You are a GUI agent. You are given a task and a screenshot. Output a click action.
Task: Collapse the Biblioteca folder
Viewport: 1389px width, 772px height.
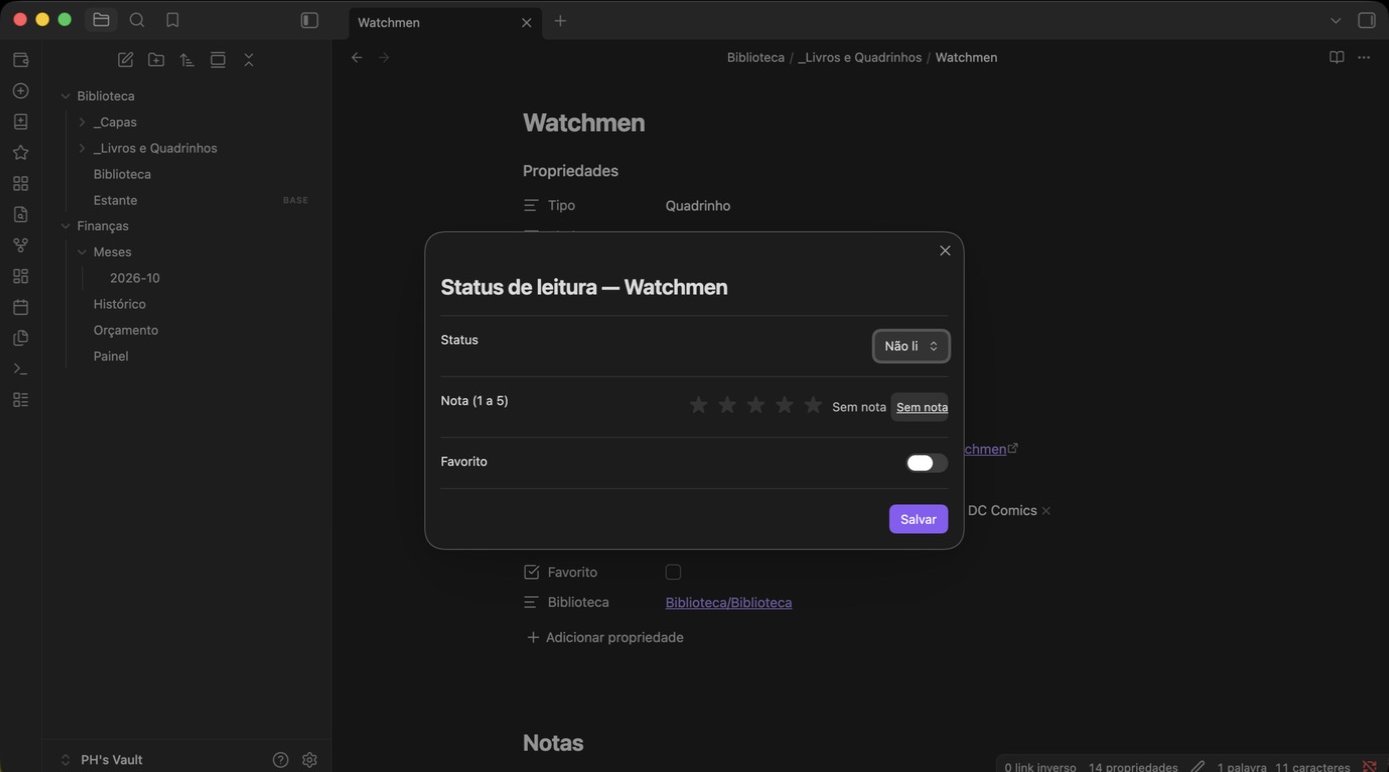tap(66, 96)
